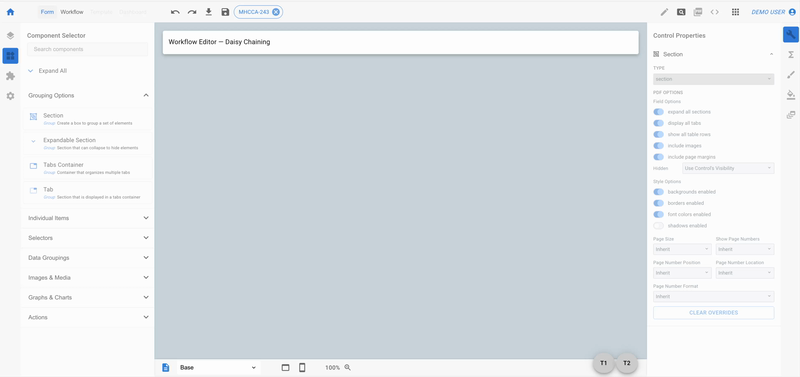Switch to desktop view icon
Image resolution: width=800 pixels, height=377 pixels.
(286, 367)
